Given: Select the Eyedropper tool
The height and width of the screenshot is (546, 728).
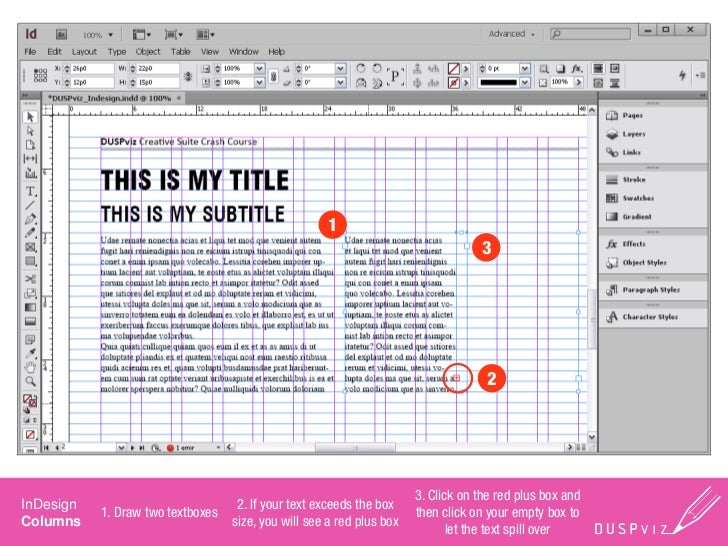Looking at the screenshot, I should (x=30, y=354).
